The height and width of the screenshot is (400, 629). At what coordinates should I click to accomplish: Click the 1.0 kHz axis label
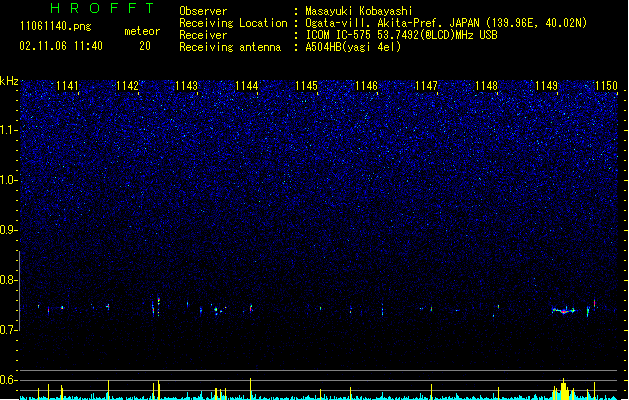tap(9, 180)
